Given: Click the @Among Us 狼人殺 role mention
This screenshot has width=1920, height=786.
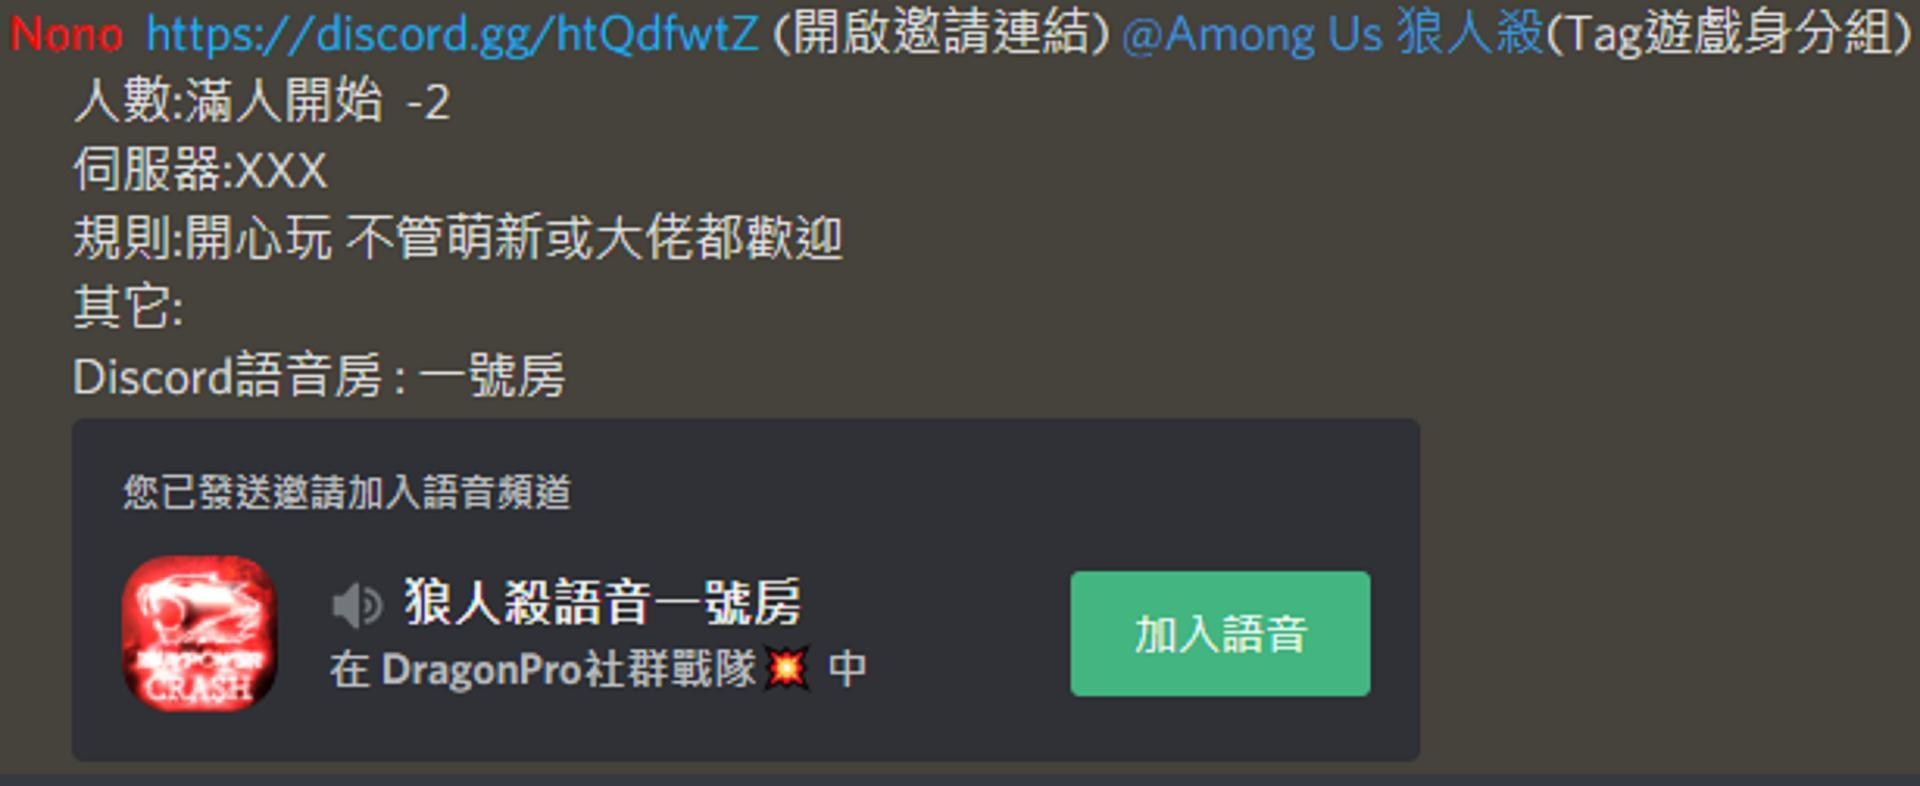Looking at the screenshot, I should (x=1333, y=34).
